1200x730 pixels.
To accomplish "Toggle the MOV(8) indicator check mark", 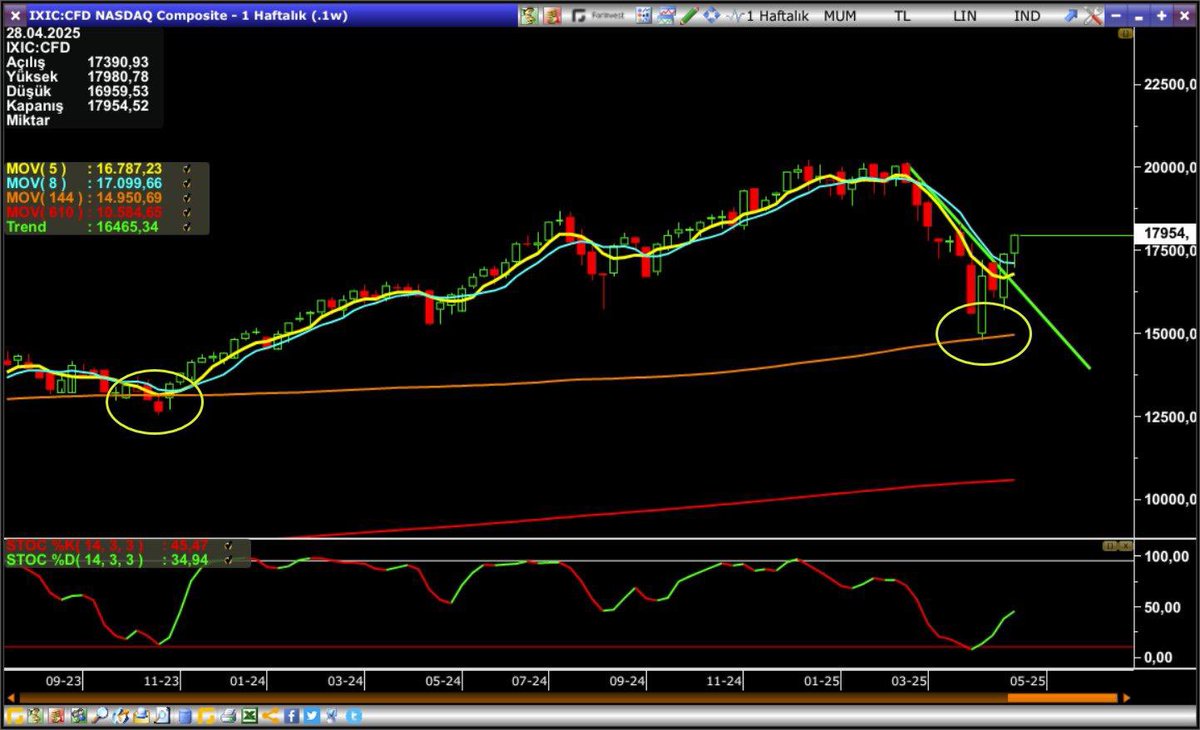I will [186, 184].
